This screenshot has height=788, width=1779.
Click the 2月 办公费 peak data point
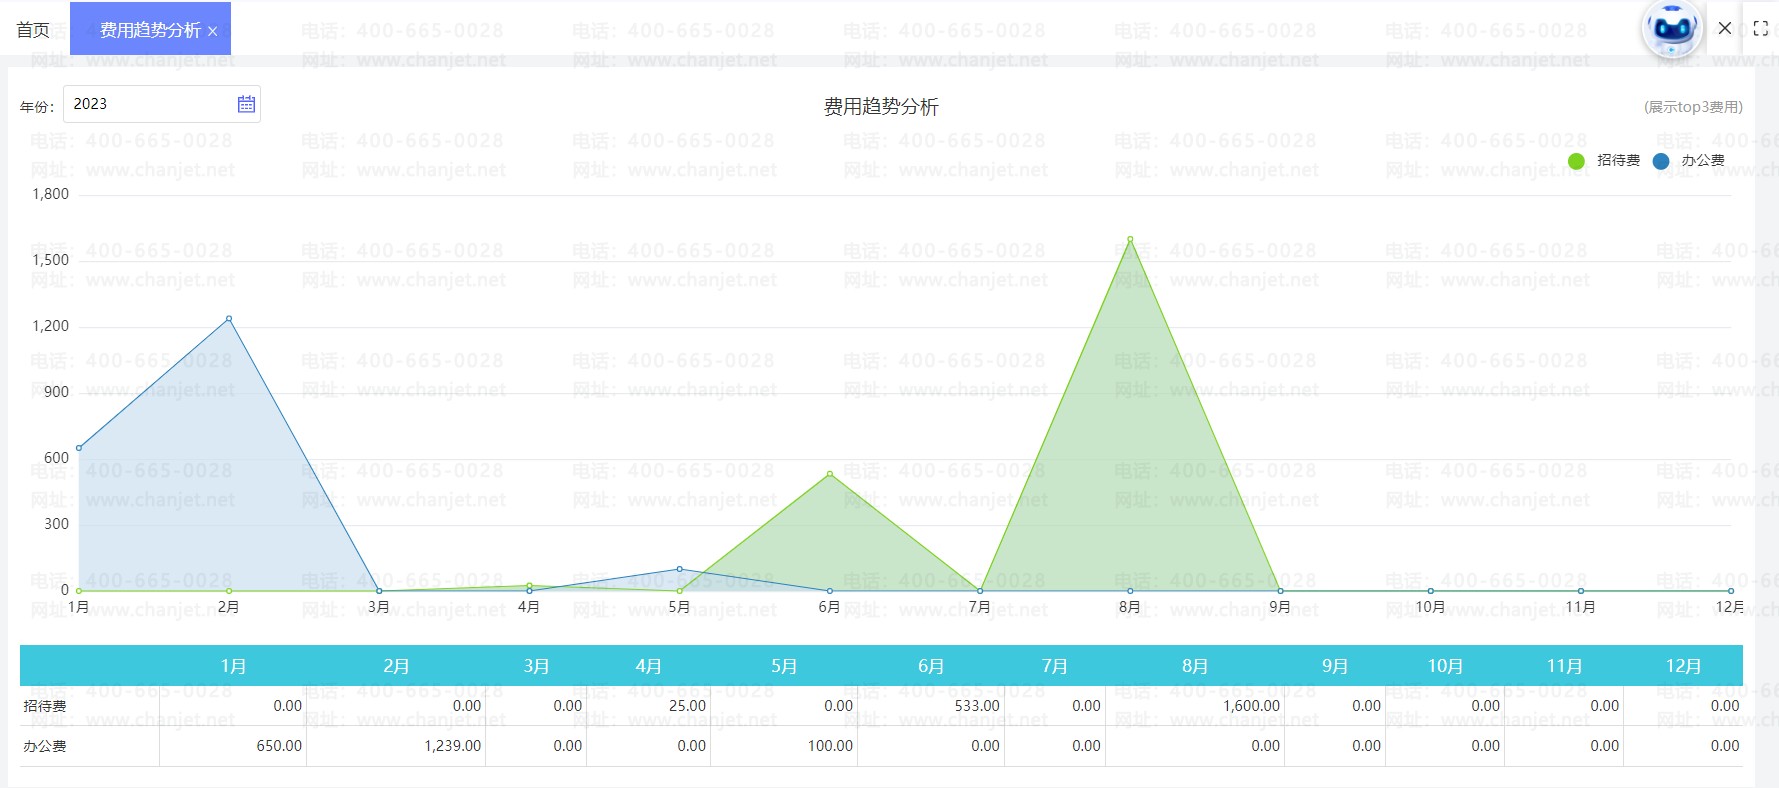click(x=229, y=319)
